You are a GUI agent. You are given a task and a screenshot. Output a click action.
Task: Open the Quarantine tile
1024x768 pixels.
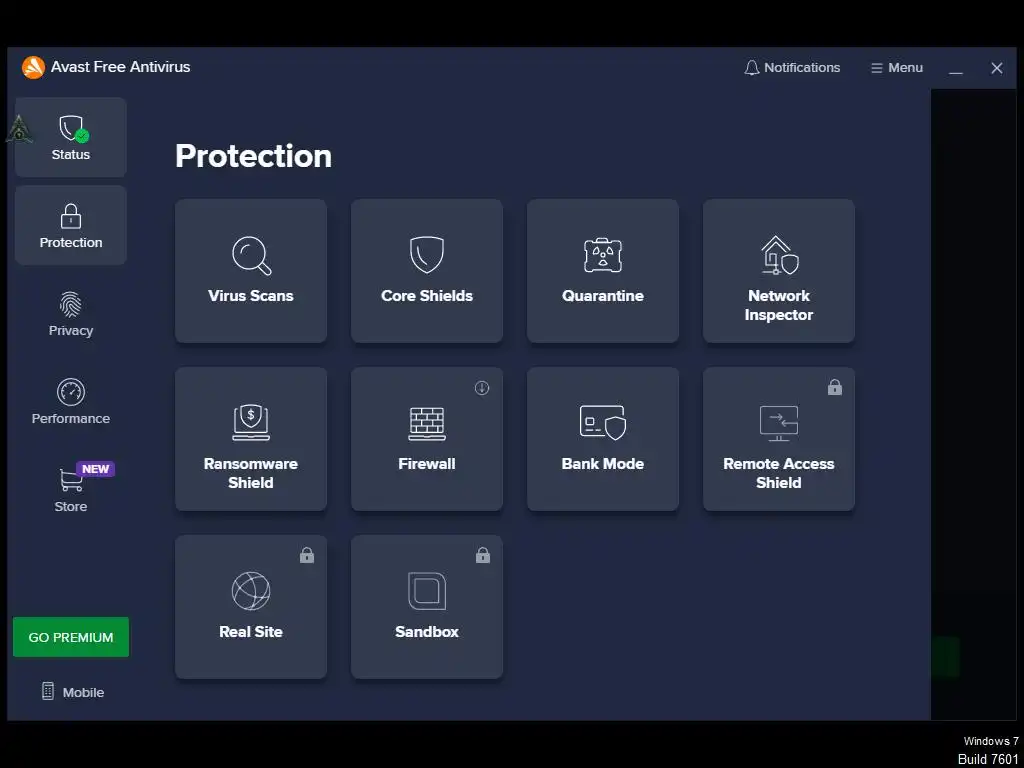pos(603,271)
